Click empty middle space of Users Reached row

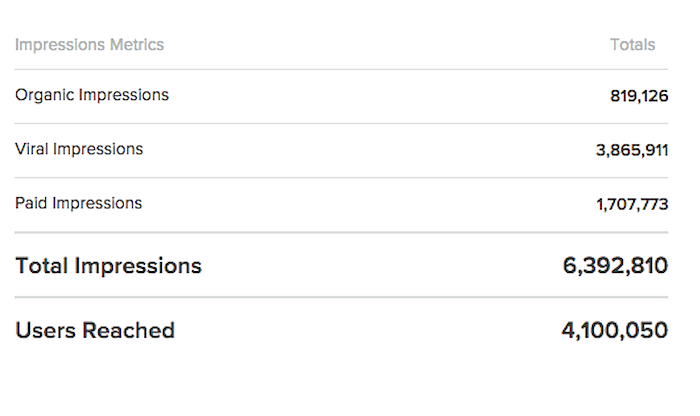pos(368,331)
